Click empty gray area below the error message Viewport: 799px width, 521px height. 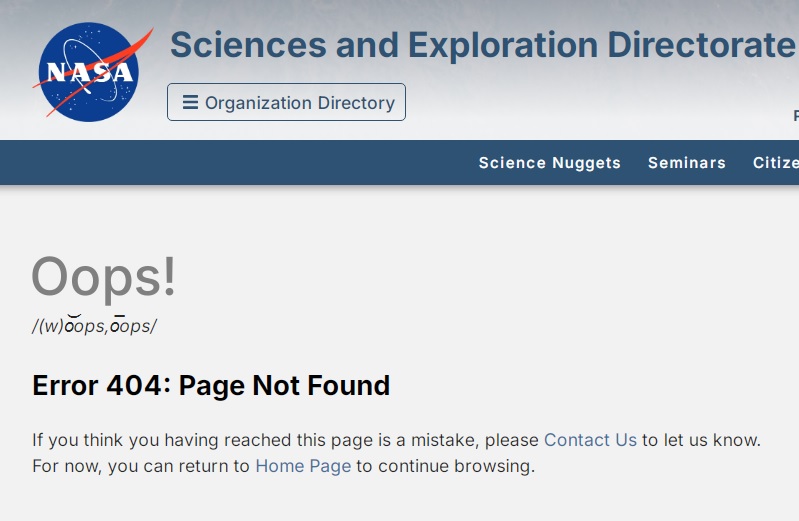(400, 500)
